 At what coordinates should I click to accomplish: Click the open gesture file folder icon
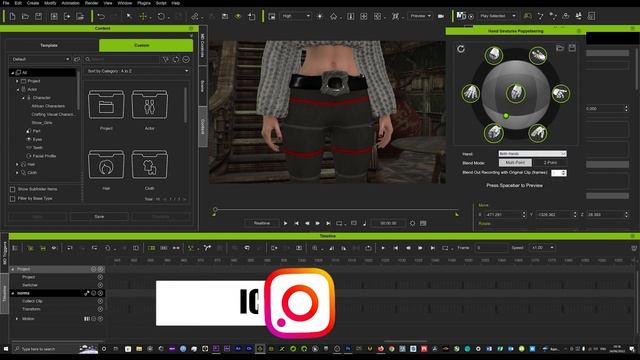pos(560,48)
